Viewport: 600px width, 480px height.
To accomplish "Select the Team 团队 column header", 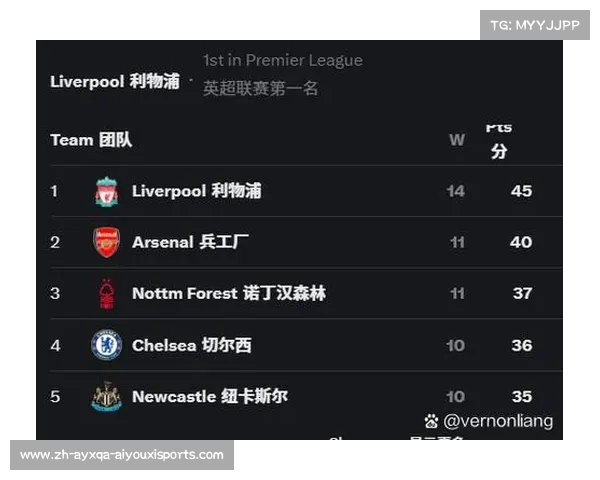I will click(x=91, y=140).
